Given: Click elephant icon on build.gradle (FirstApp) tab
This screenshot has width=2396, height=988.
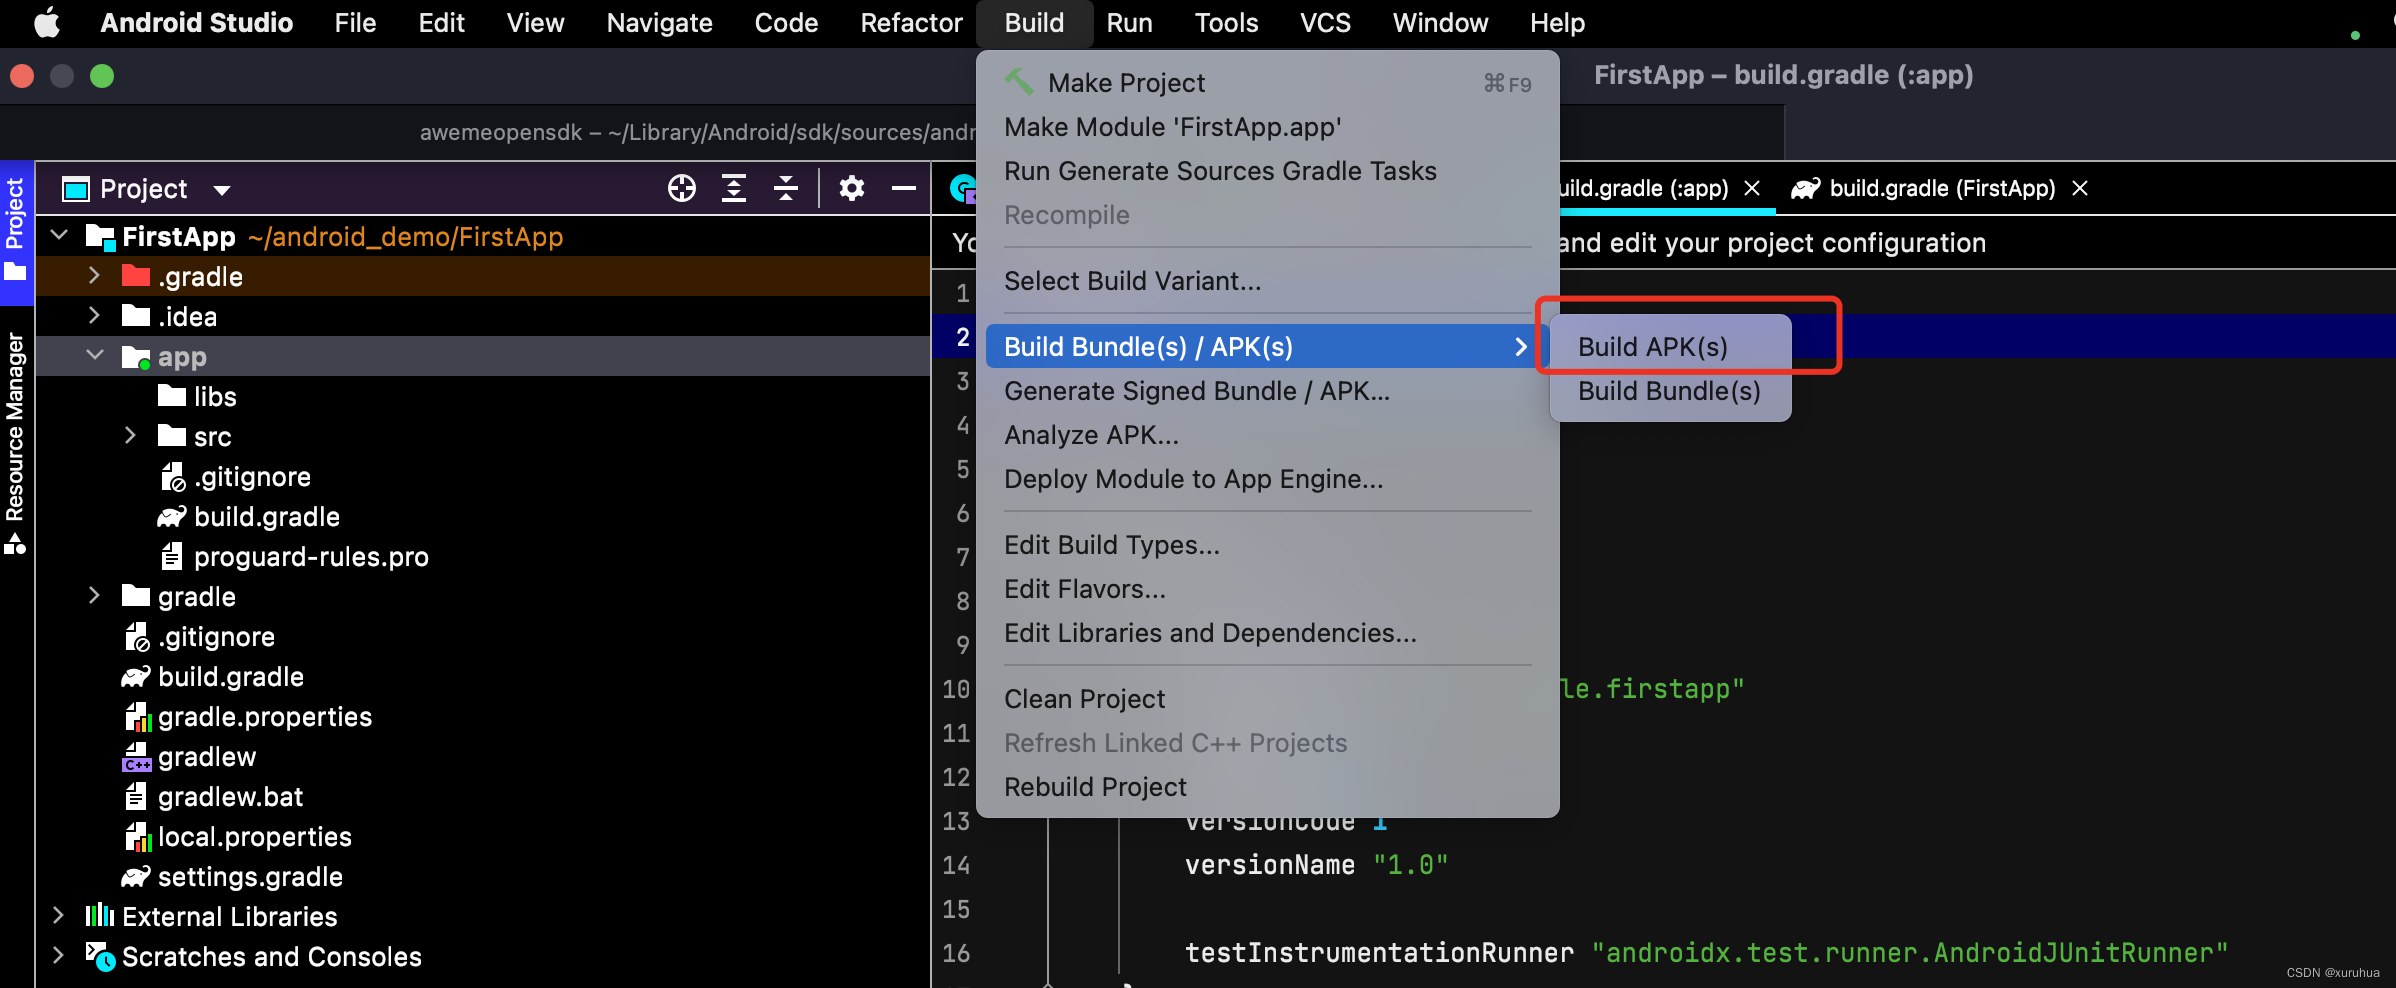Looking at the screenshot, I should pos(1805,188).
